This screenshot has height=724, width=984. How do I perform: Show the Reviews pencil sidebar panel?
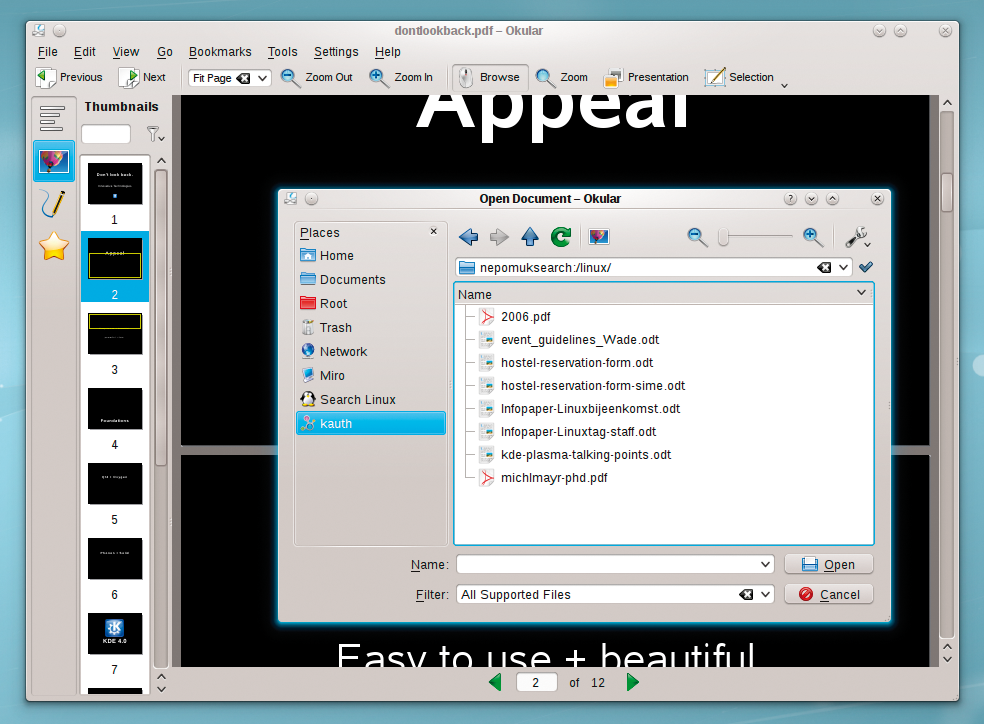pos(53,204)
